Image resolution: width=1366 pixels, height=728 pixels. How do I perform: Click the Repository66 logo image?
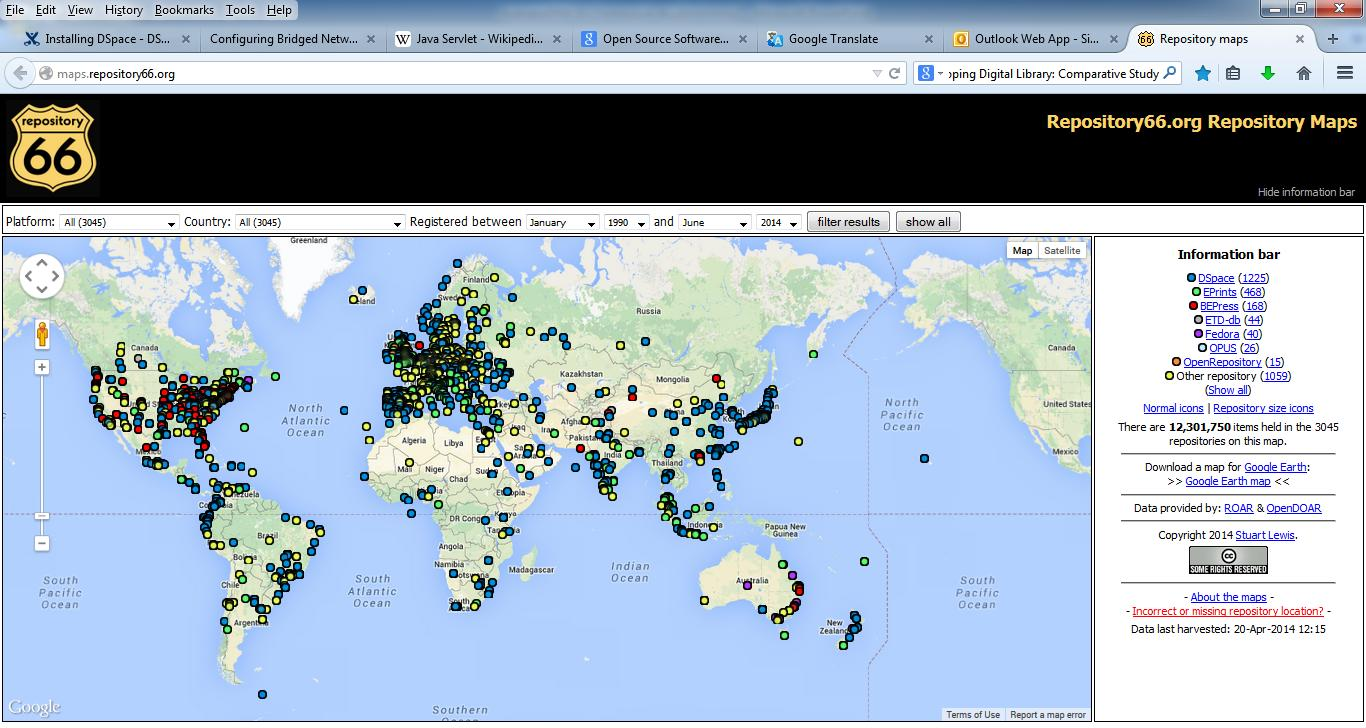point(53,148)
